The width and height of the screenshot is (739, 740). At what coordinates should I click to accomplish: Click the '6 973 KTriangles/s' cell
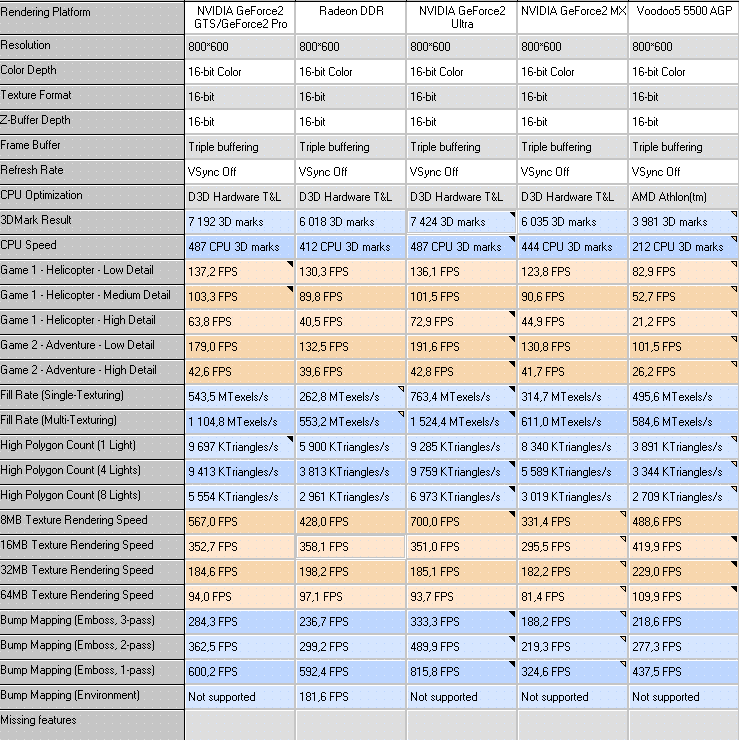click(x=462, y=497)
